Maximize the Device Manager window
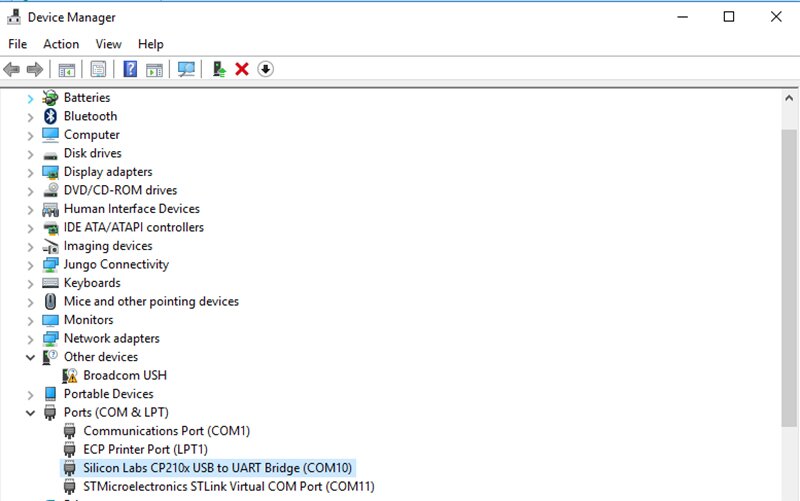800x501 pixels. [x=729, y=17]
